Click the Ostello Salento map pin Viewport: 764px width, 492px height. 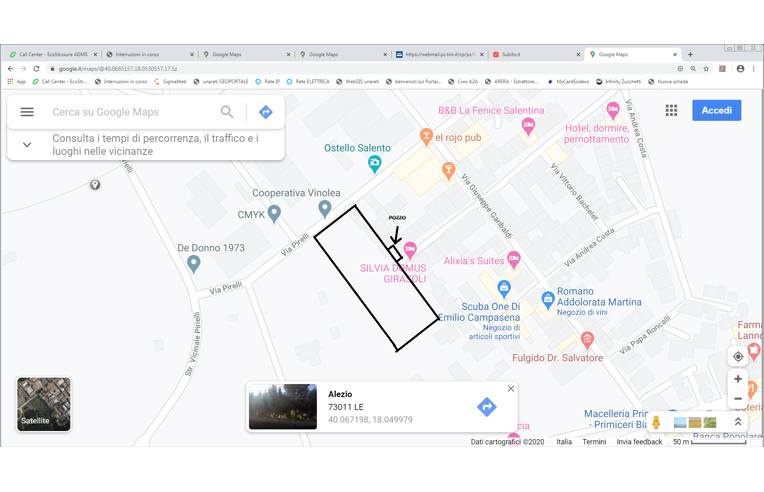(x=374, y=164)
